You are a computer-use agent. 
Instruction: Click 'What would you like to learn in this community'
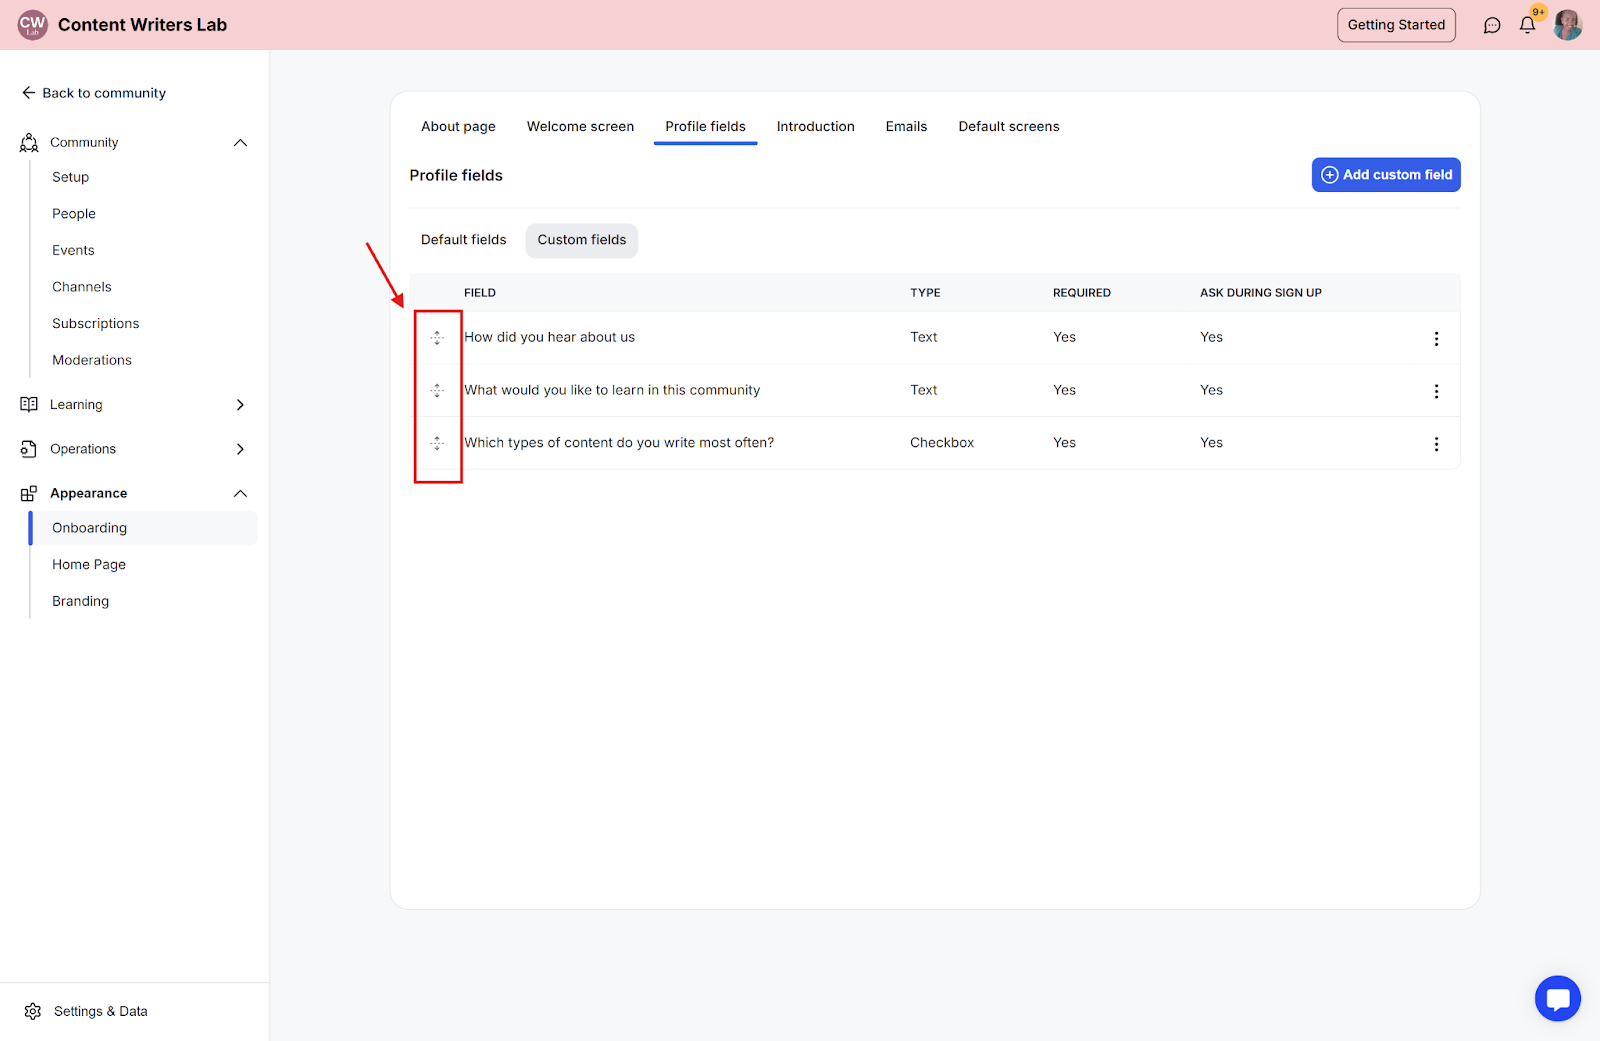pos(612,390)
